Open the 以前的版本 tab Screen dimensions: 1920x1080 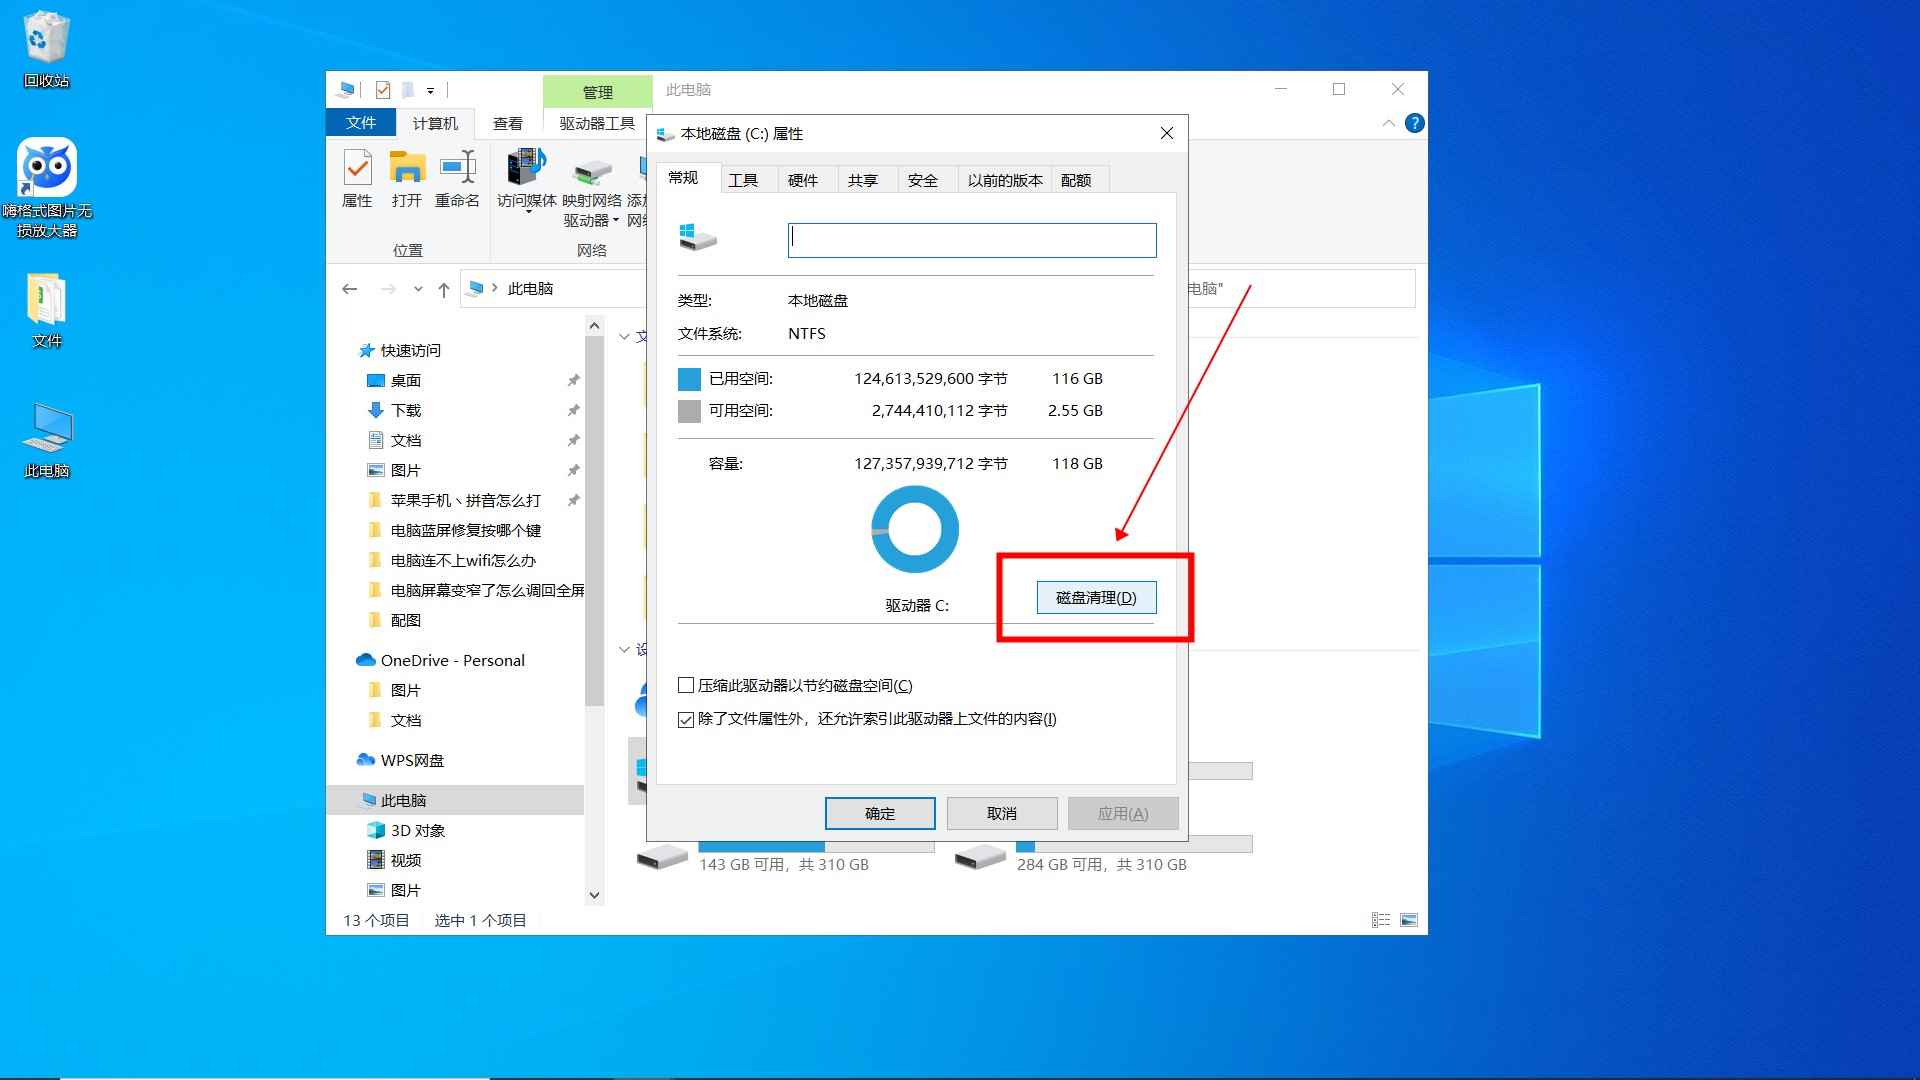point(1005,179)
